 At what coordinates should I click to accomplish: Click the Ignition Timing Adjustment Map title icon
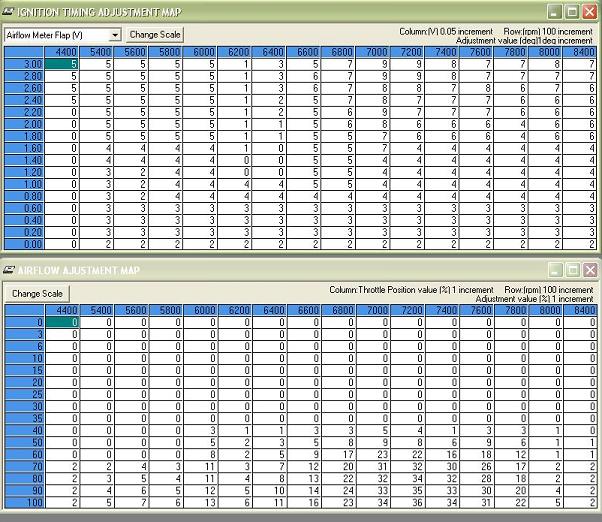point(8,12)
